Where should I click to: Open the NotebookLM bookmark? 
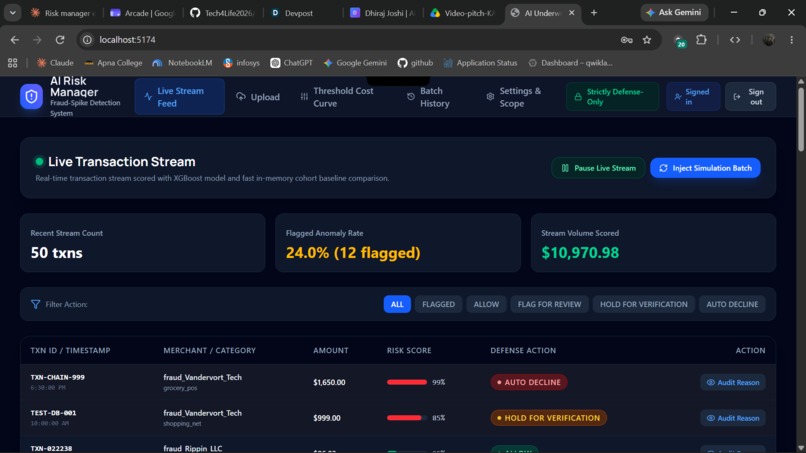click(182, 63)
